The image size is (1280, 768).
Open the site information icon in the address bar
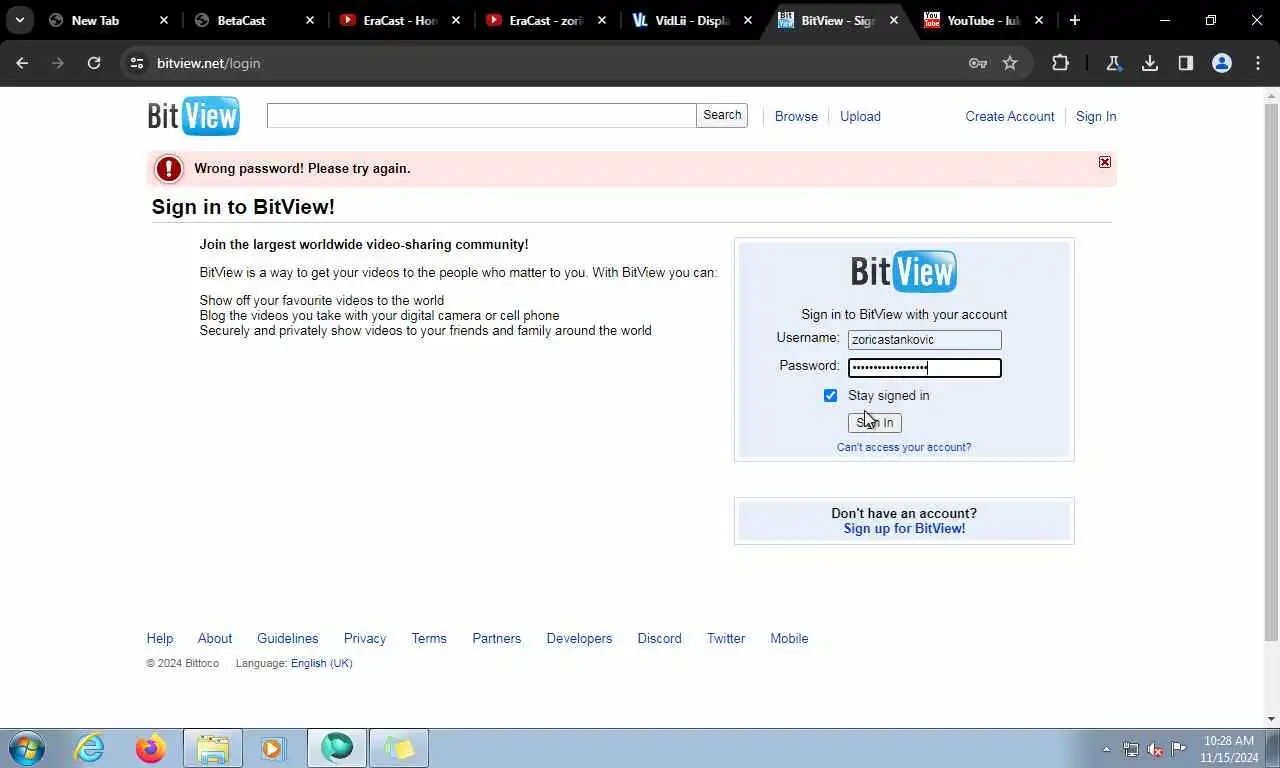(138, 63)
